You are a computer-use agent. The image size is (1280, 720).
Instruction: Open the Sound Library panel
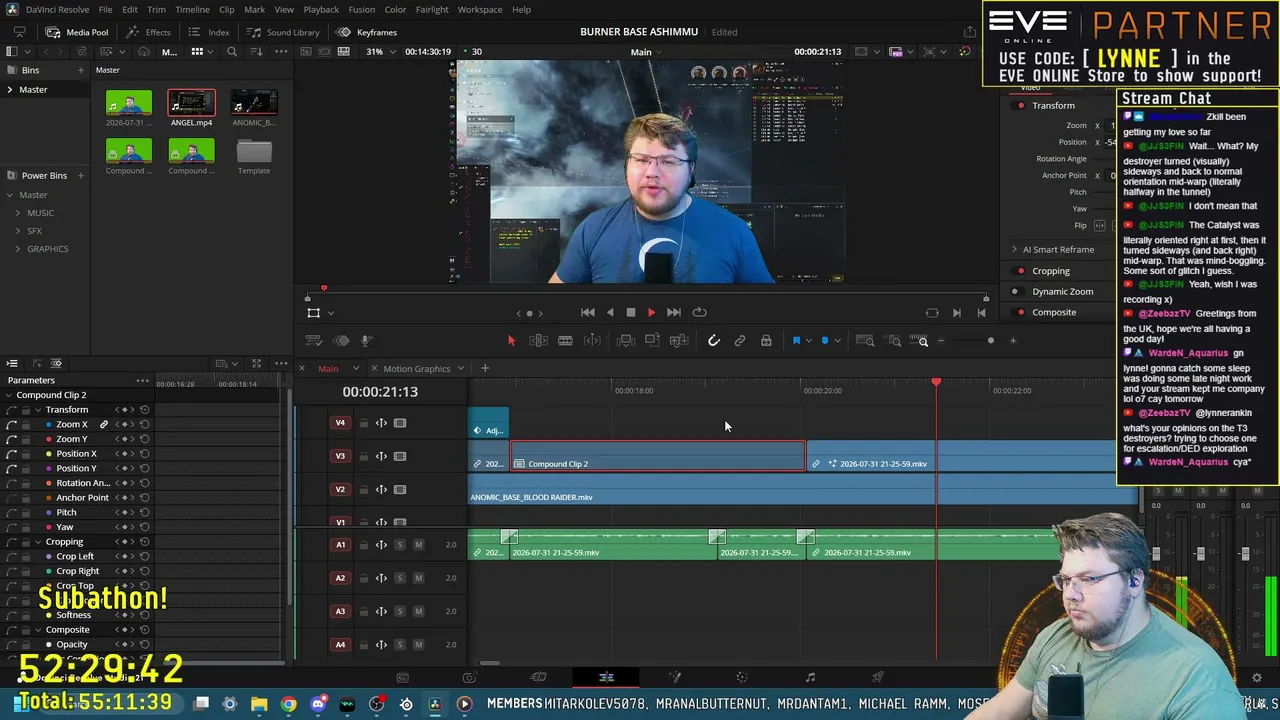(x=283, y=32)
